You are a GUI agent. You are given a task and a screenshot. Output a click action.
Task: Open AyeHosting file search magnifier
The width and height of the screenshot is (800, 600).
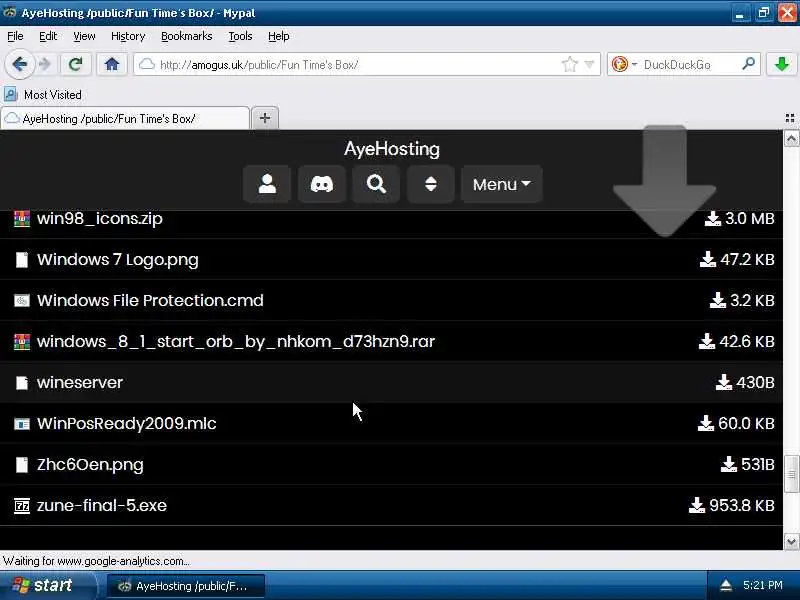pyautogui.click(x=376, y=184)
